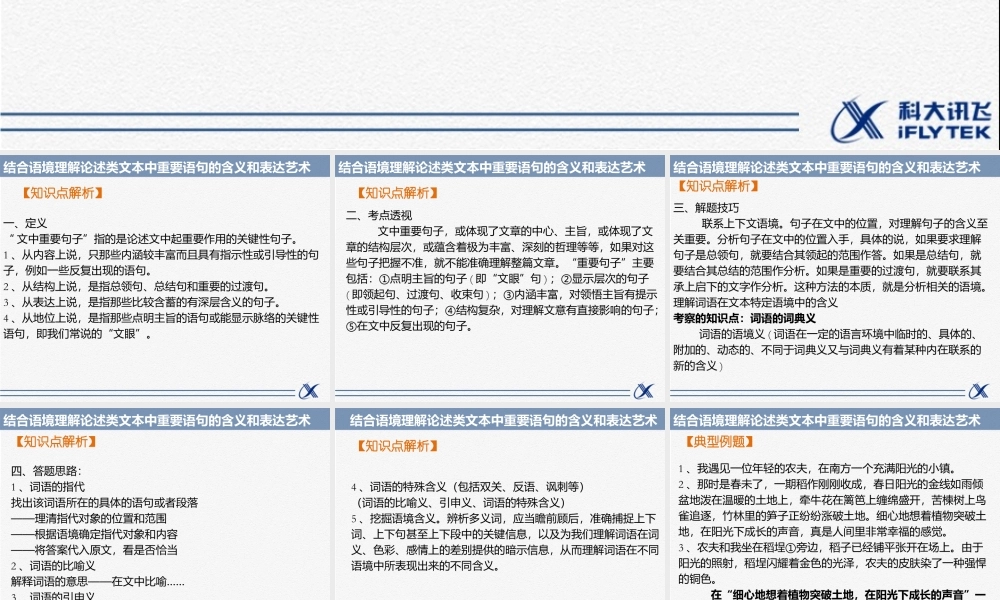Click the line ——将答案代入原文，看是否恰当
The width and height of the screenshot is (1000, 600).
(x=94, y=550)
